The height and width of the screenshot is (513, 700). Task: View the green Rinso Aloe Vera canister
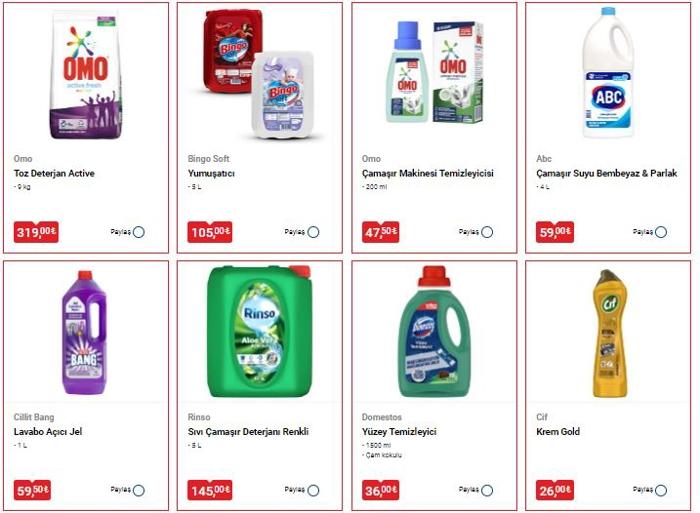(x=259, y=331)
